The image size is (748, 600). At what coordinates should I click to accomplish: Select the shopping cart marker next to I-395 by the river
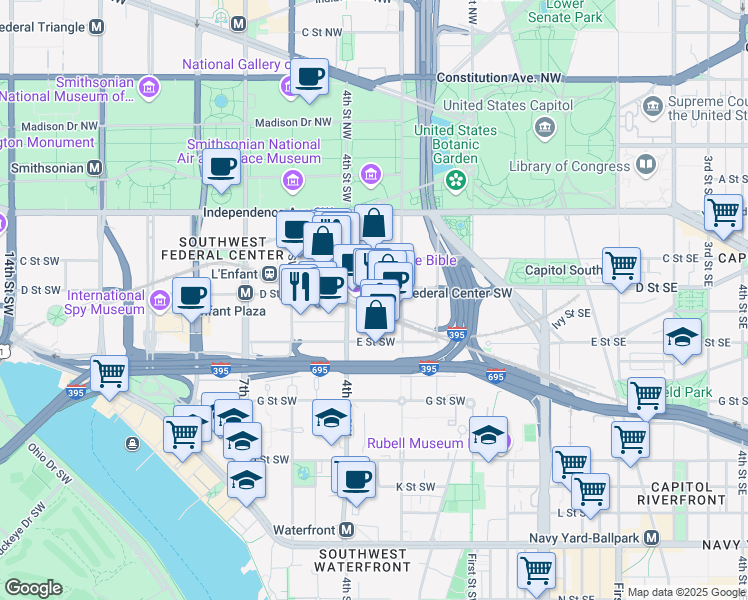coord(109,375)
